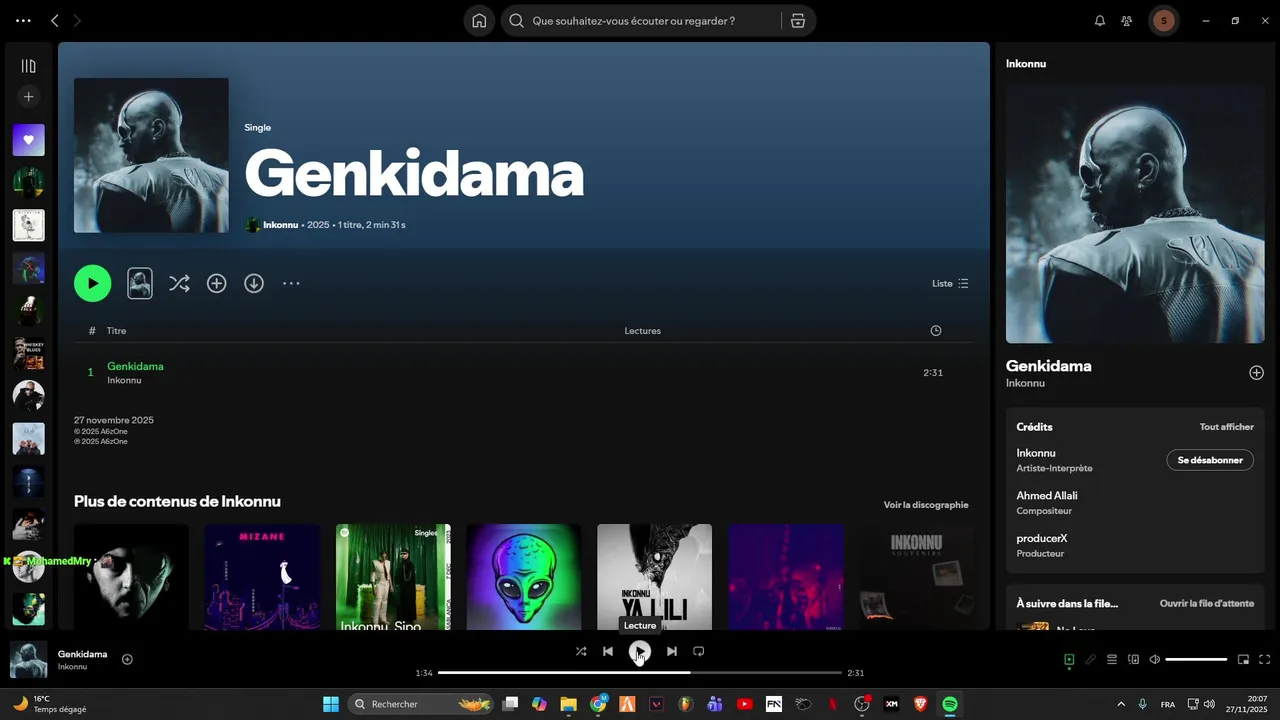
Task: Go back with the left arrow
Action: (x=55, y=21)
